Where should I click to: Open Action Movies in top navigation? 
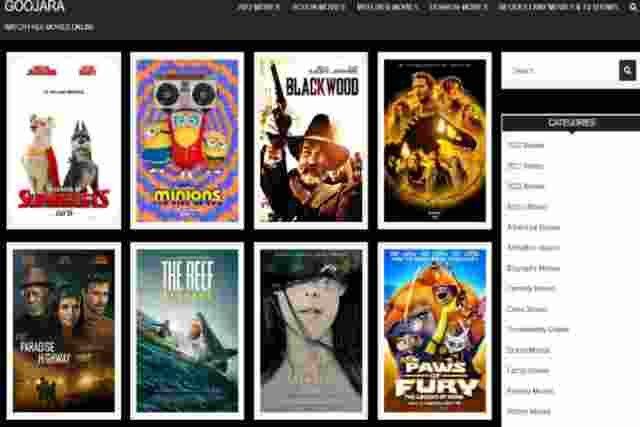tap(318, 7)
